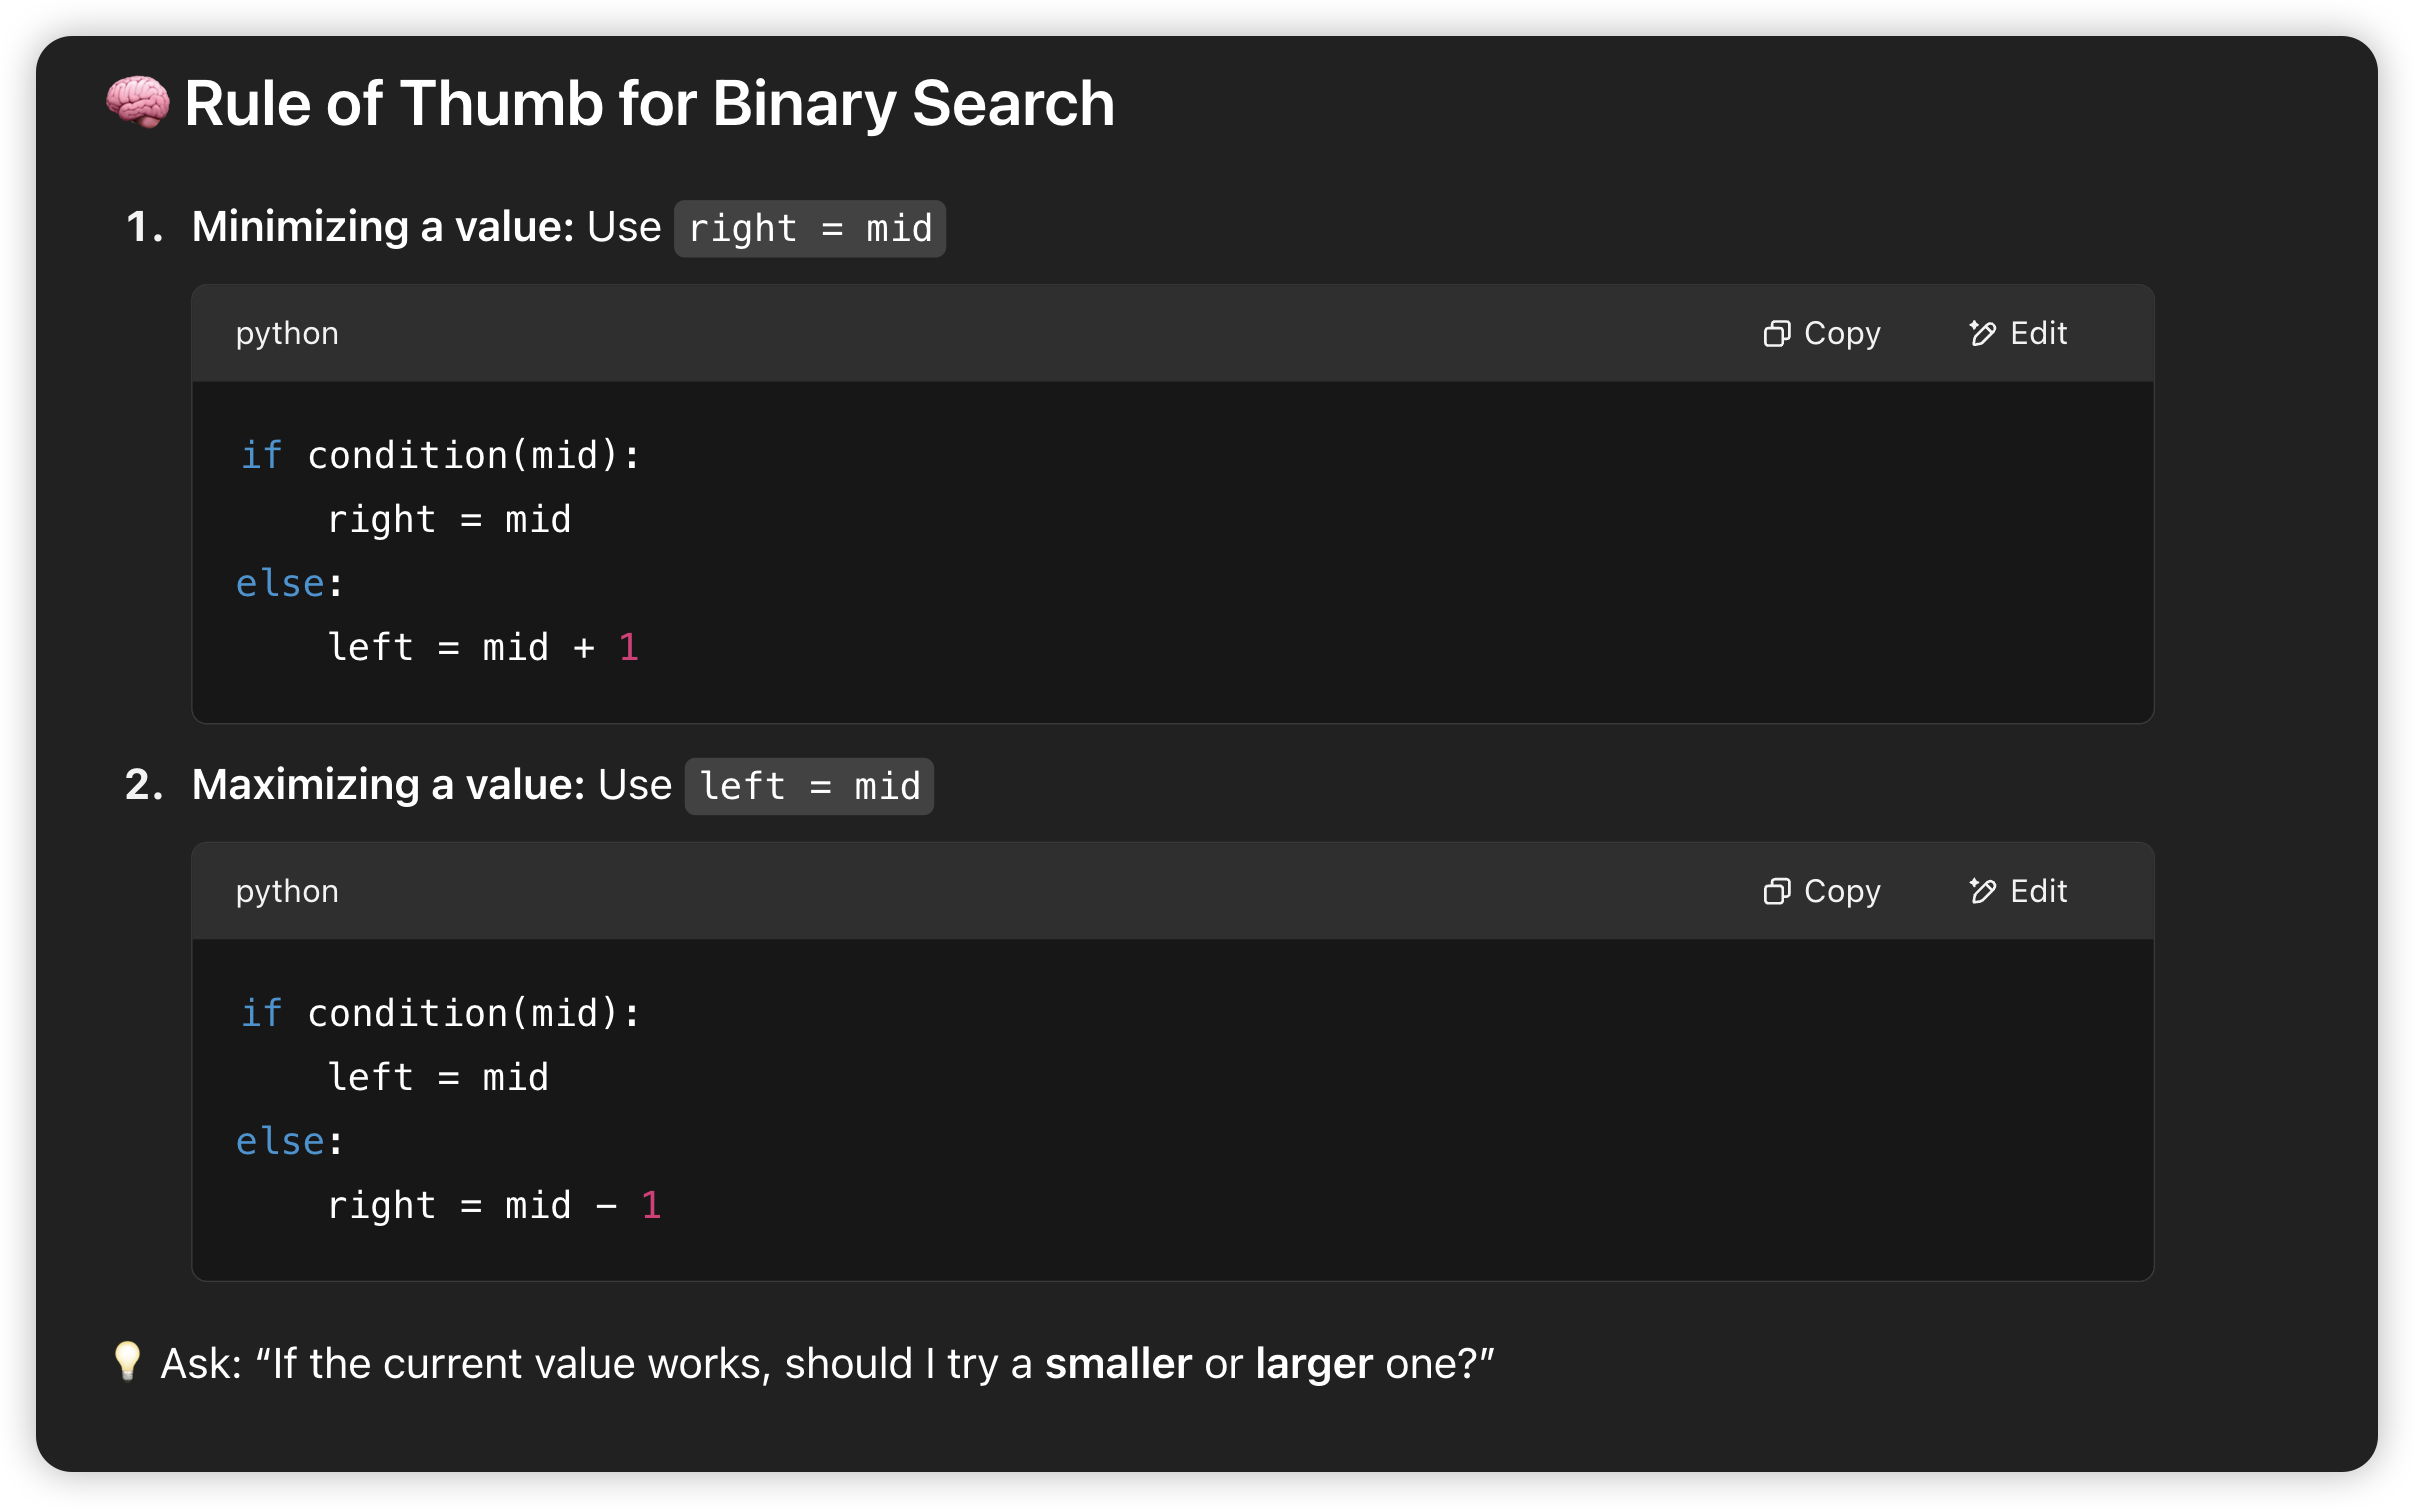Click the 'right = mid - 1' code line
This screenshot has height=1508, width=2414.
[494, 1205]
